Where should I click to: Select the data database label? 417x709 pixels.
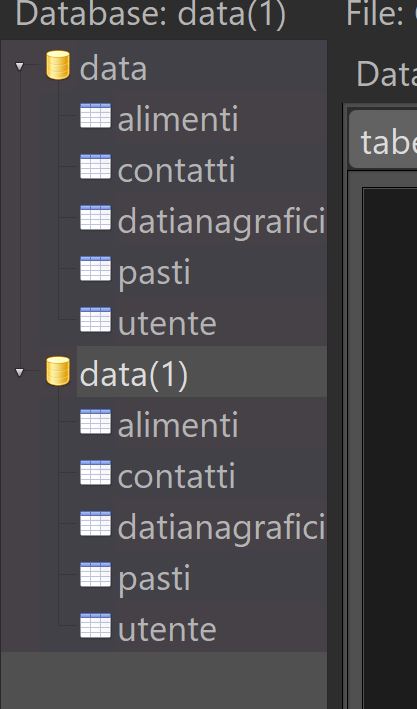tap(113, 68)
